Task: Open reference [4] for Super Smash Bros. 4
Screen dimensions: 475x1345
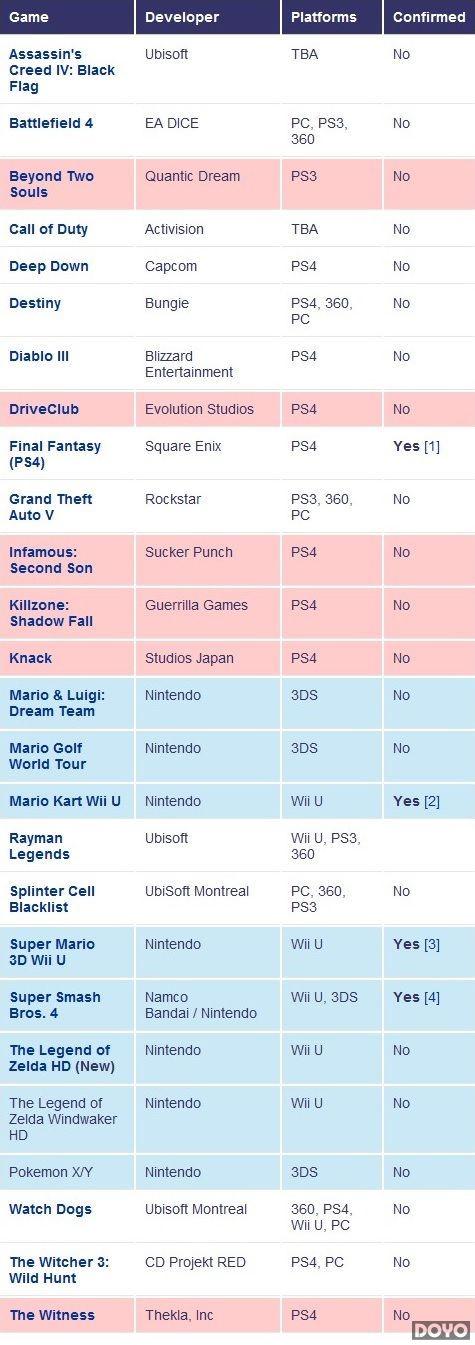Action: click(x=431, y=997)
